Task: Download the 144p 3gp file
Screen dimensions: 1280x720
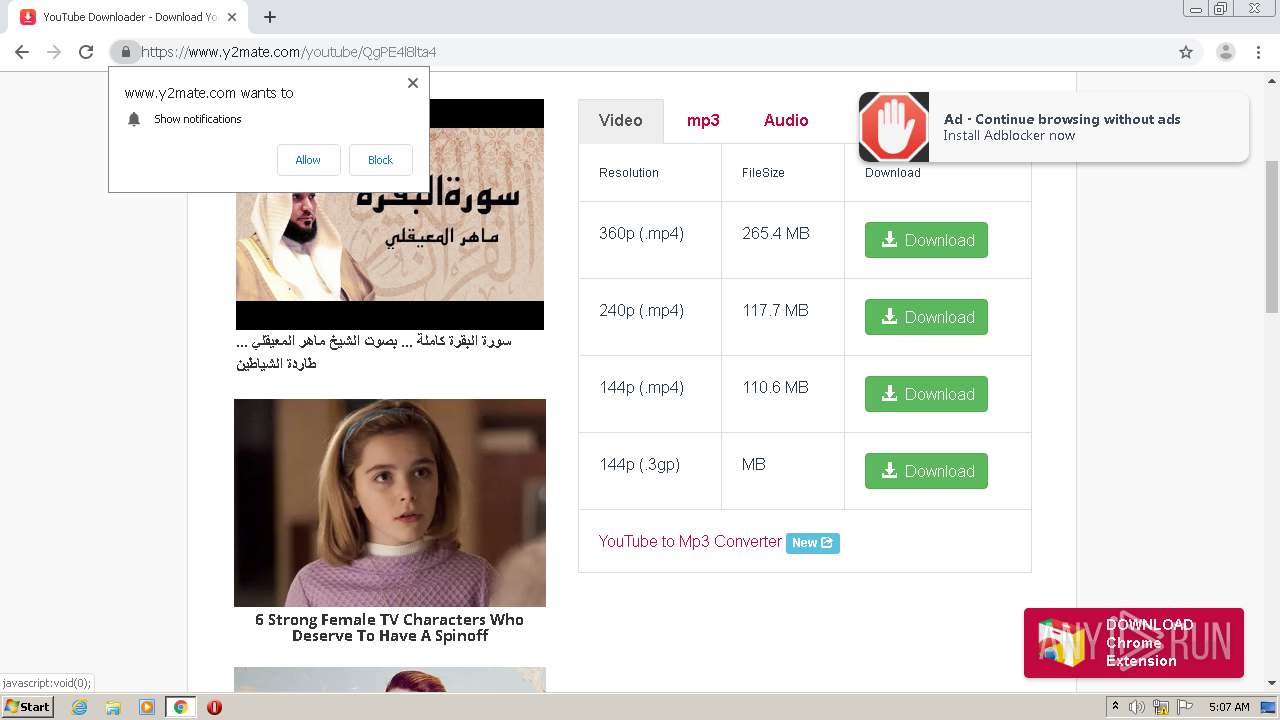Action: 926,471
